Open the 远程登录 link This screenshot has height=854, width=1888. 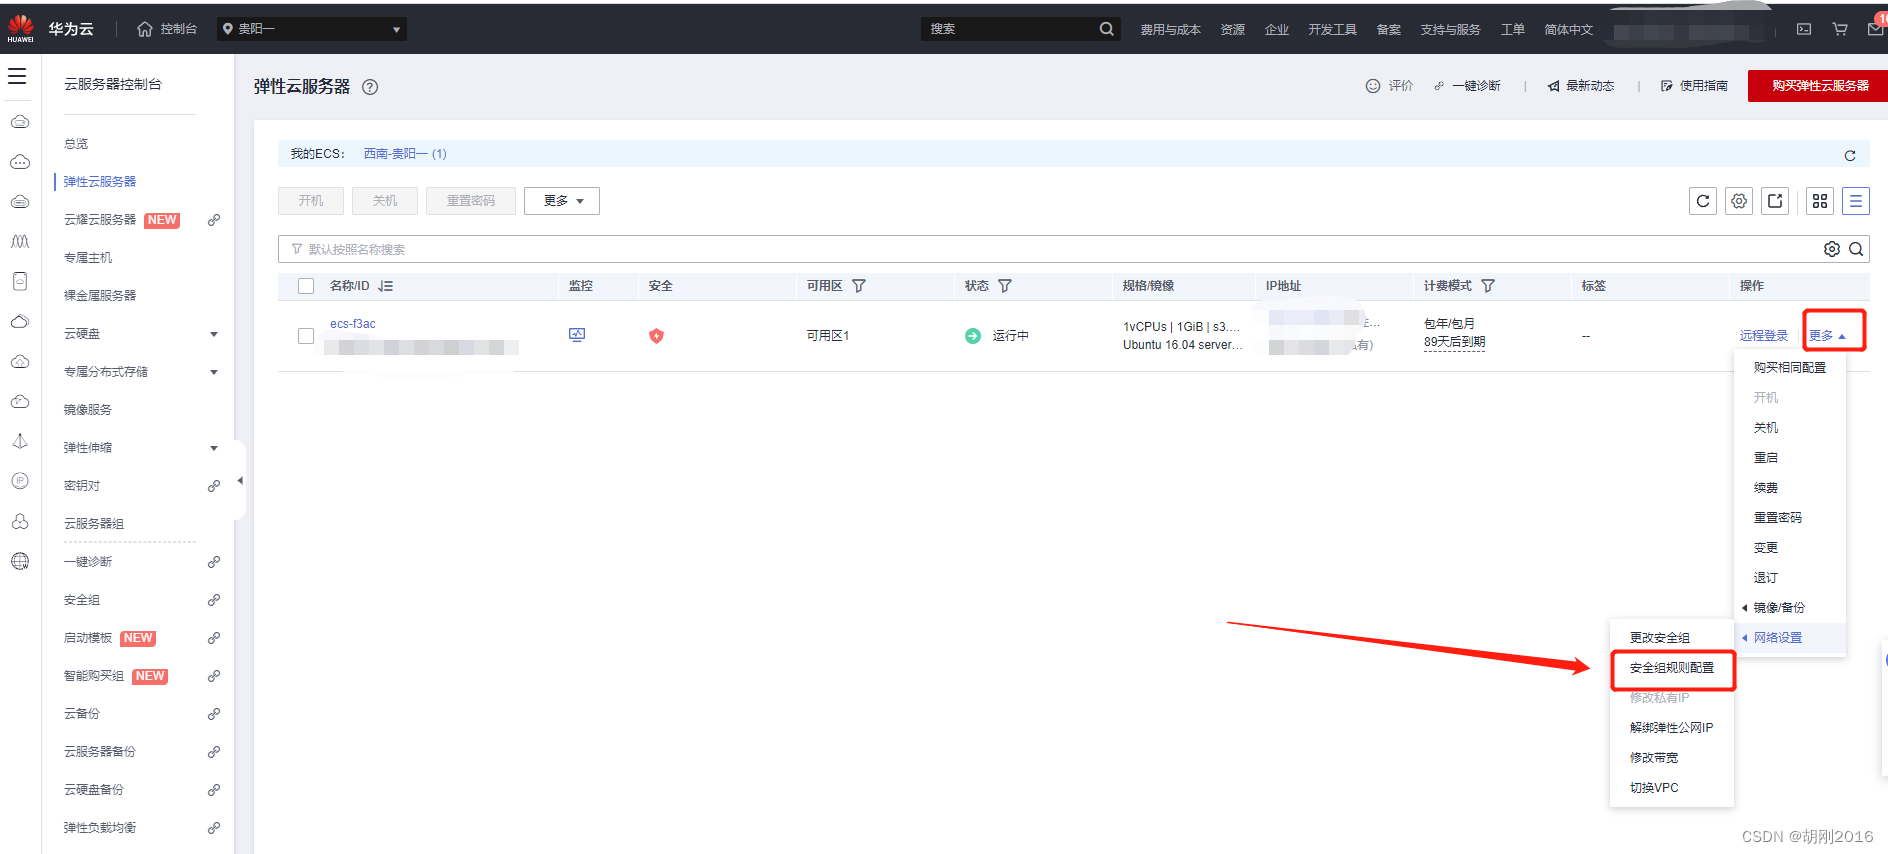click(1764, 336)
